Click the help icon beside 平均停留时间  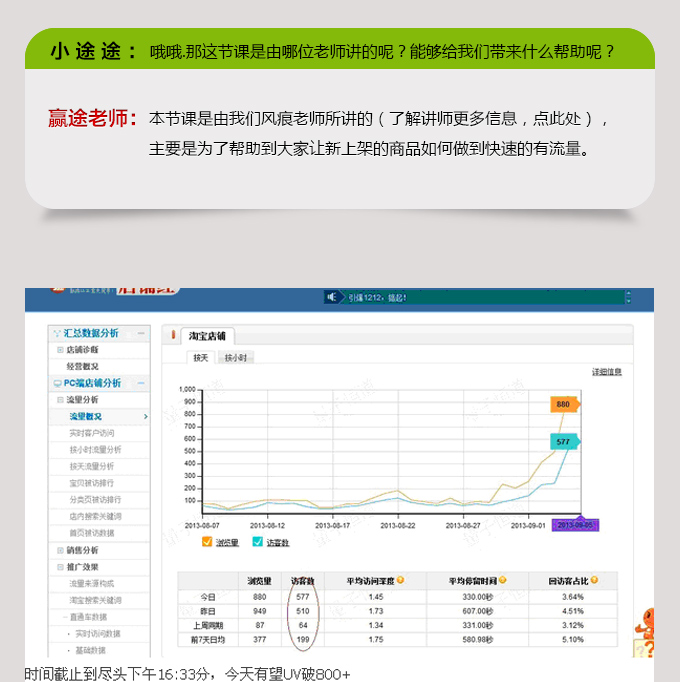point(502,580)
